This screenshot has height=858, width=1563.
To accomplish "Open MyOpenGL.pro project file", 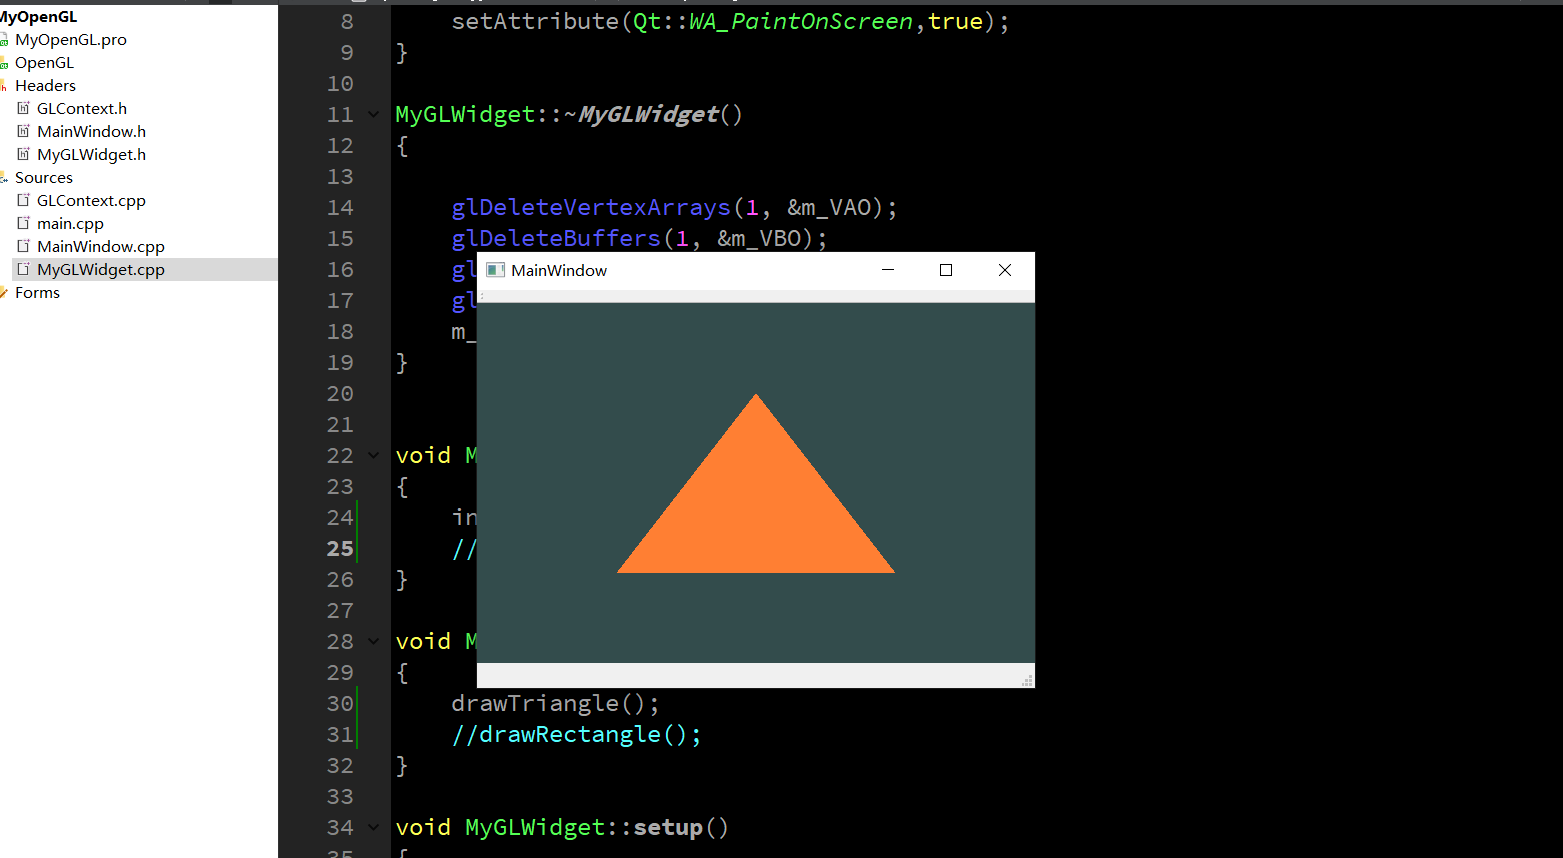I will [x=70, y=40].
